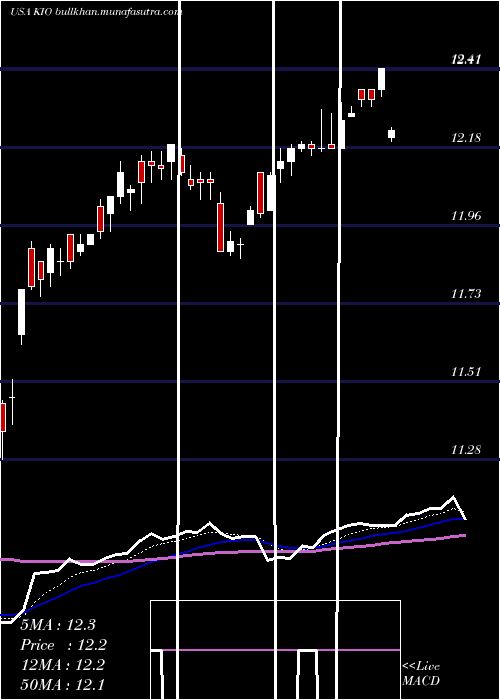Image resolution: width=500 pixels, height=700 pixels.
Task: Click the 11.51 price level label
Action: point(466,371)
